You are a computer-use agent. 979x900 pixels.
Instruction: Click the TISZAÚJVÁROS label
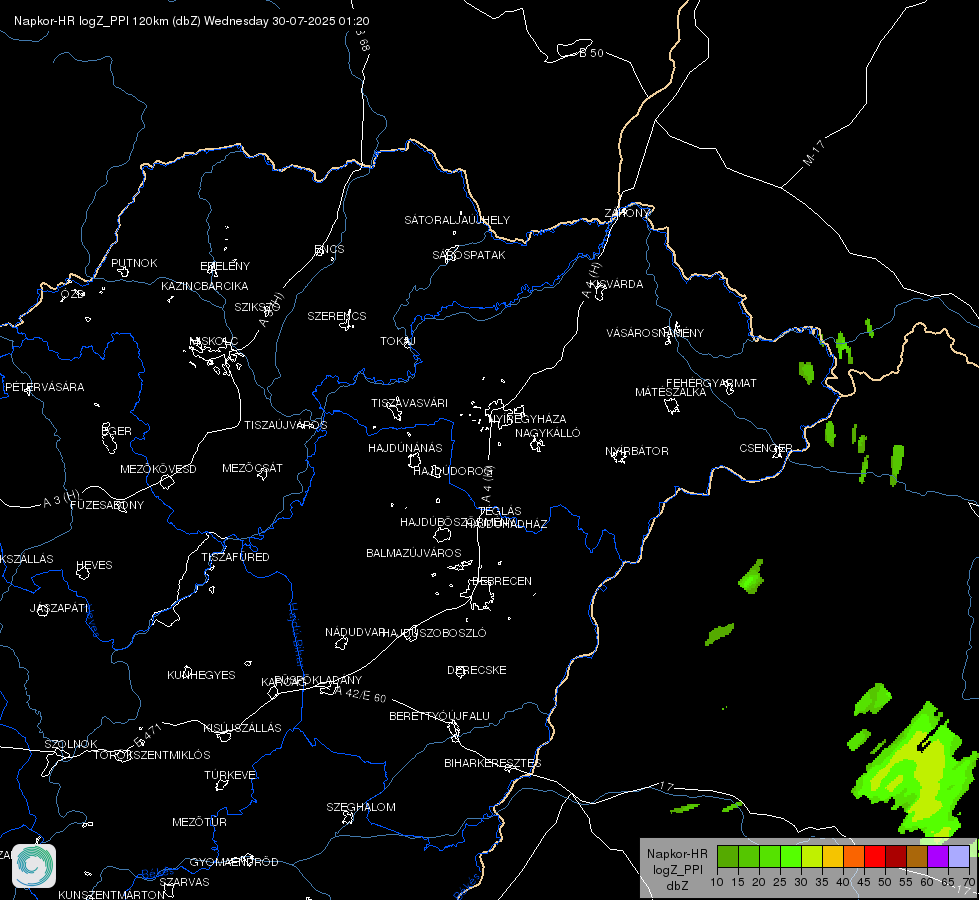click(x=285, y=425)
